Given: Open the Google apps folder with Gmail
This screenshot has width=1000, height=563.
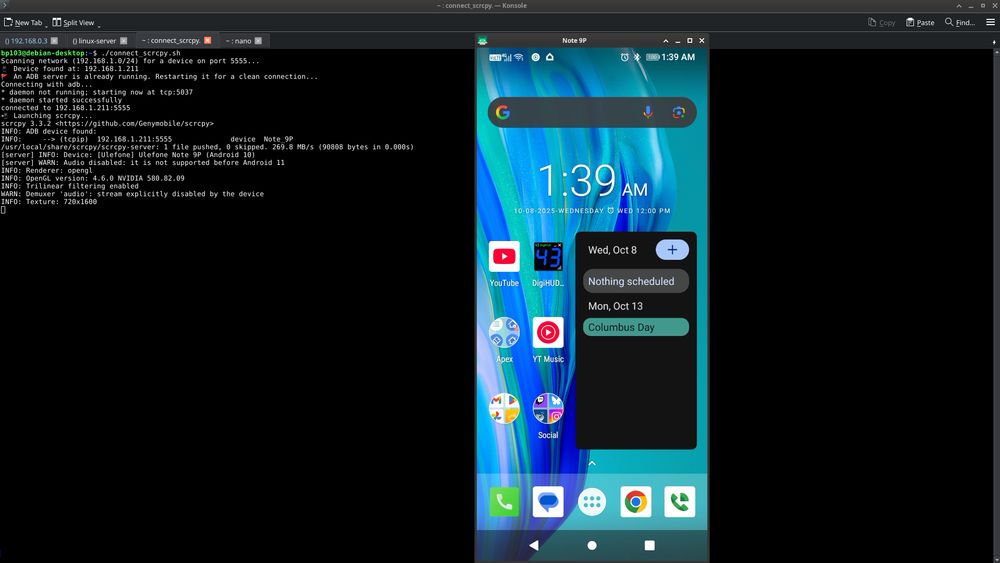Looking at the screenshot, I should pyautogui.click(x=504, y=408).
